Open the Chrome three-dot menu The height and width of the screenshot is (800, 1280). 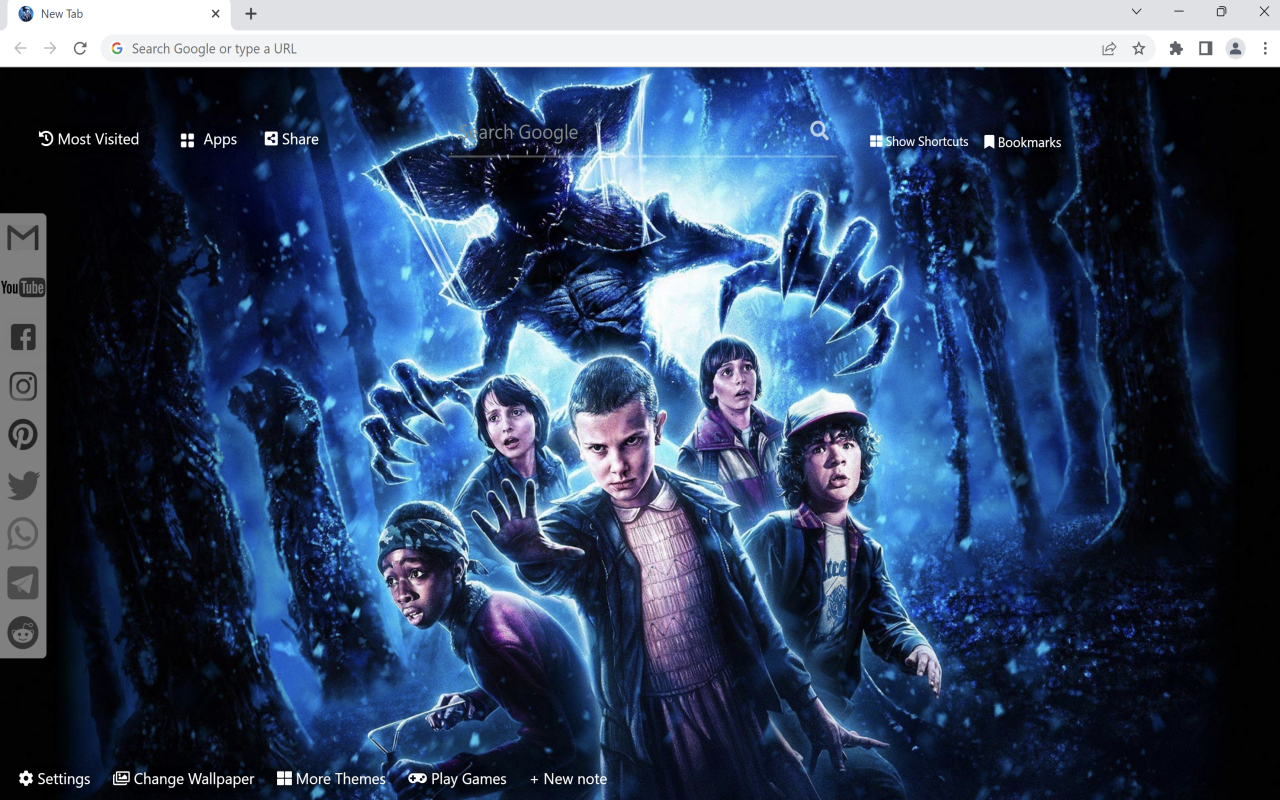(x=1265, y=48)
